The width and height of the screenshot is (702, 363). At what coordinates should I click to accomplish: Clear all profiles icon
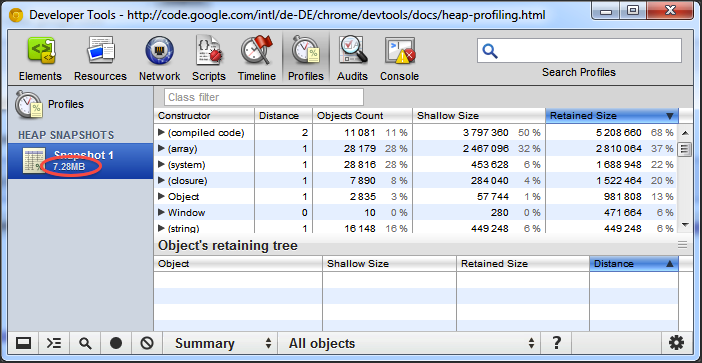pos(147,343)
